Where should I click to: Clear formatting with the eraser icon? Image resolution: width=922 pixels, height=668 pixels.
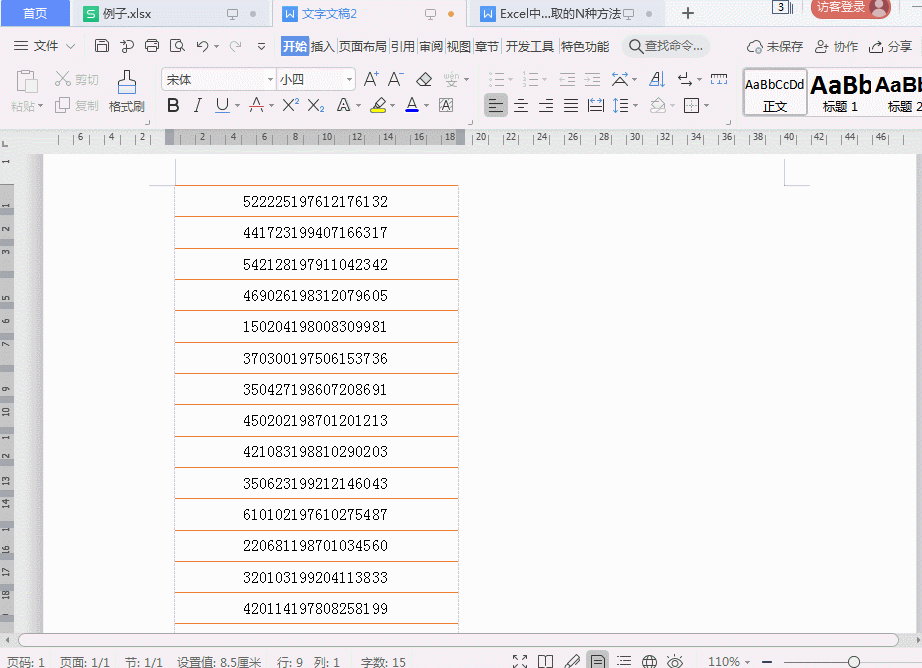click(424, 79)
